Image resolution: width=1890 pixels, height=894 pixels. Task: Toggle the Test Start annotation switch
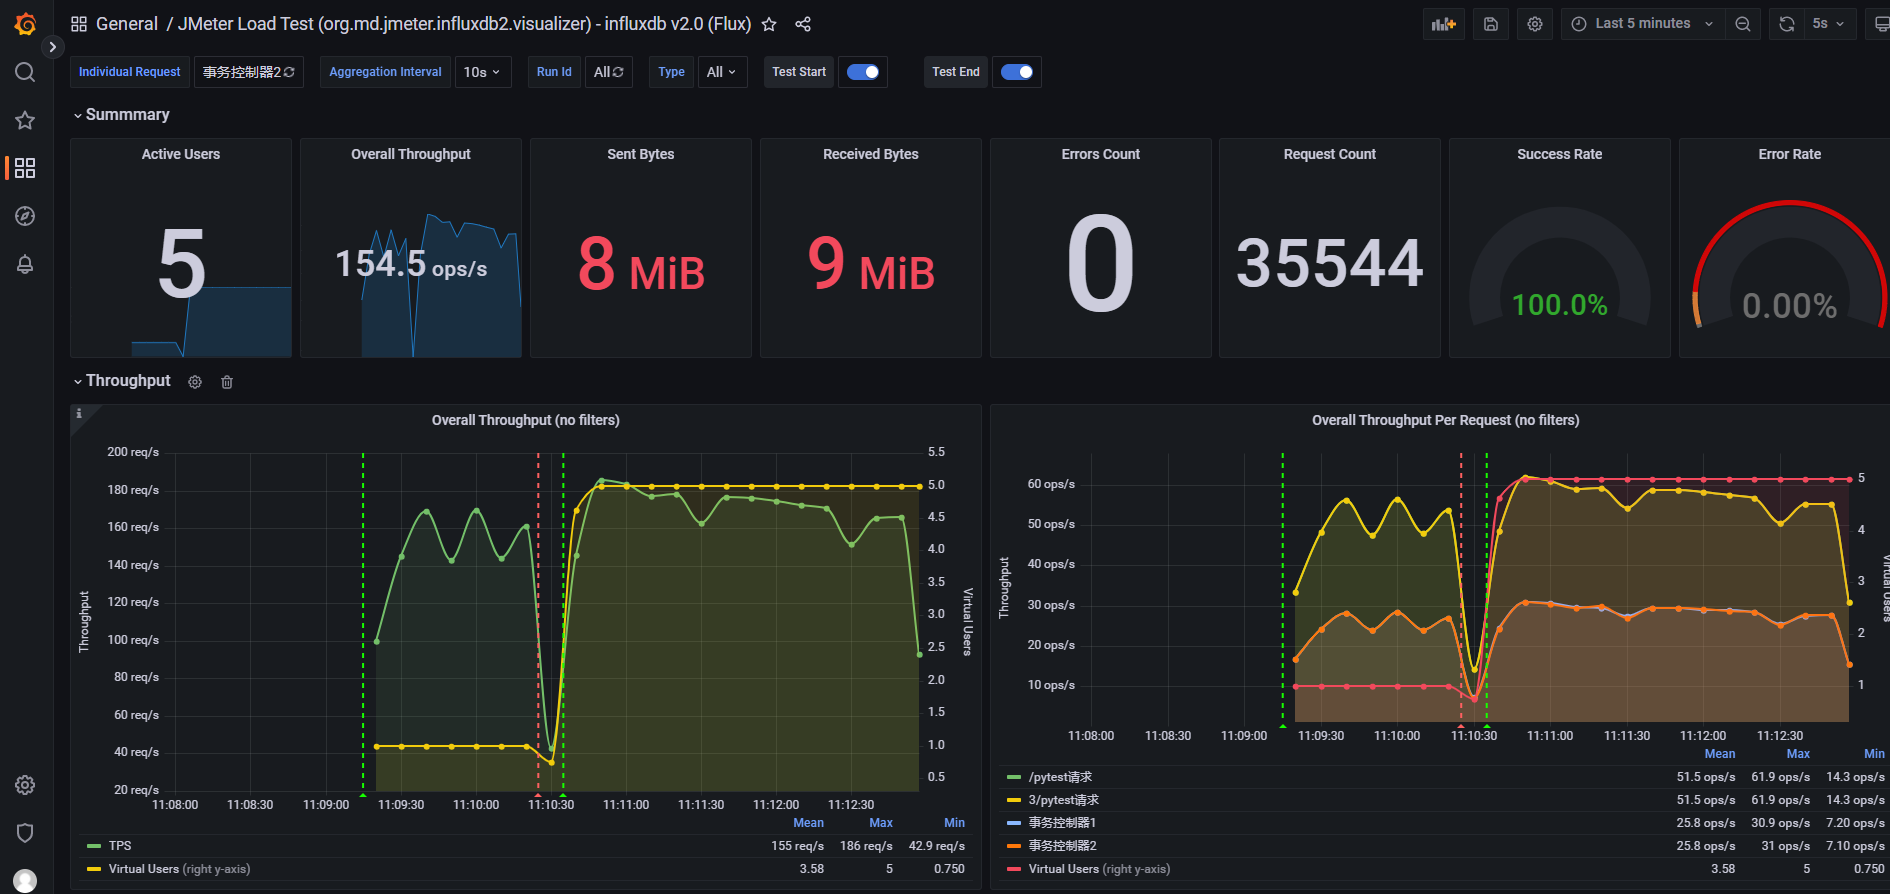(863, 72)
